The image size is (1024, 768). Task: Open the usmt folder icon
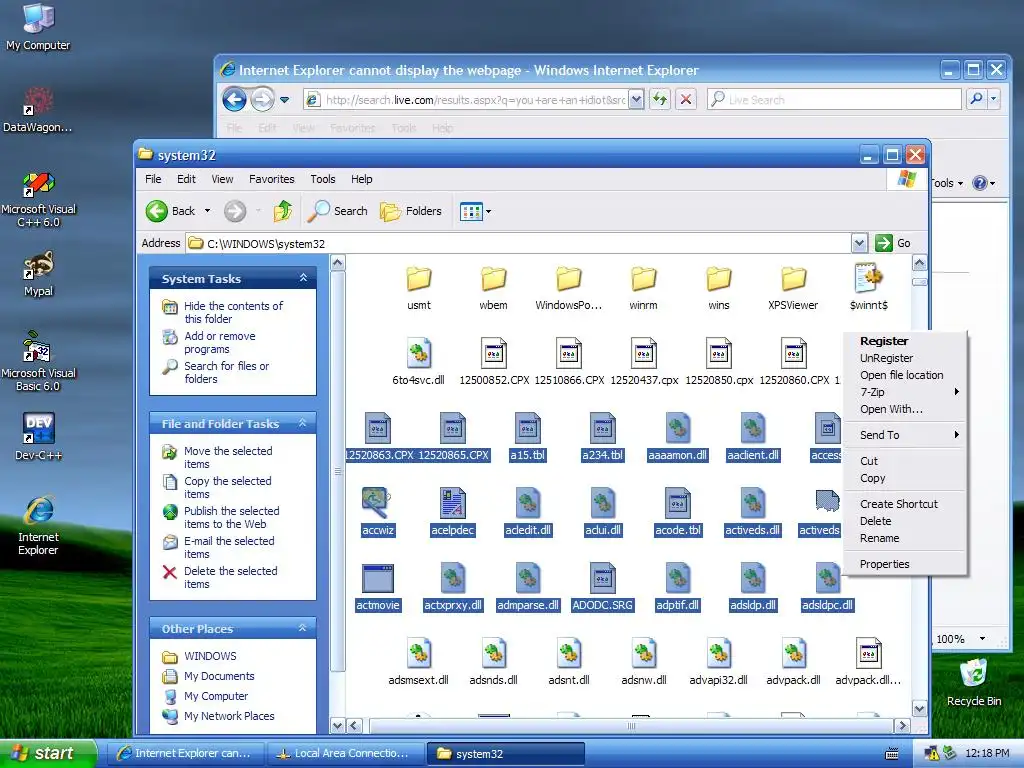419,279
